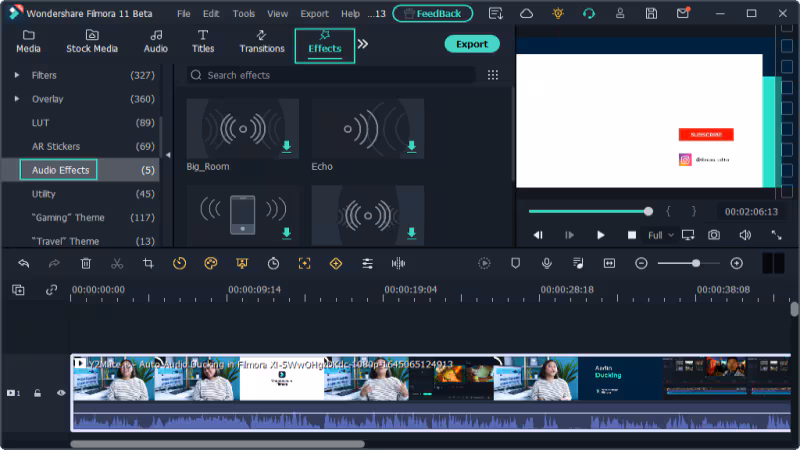Click the green Export button
The height and width of the screenshot is (450, 800).
click(472, 44)
